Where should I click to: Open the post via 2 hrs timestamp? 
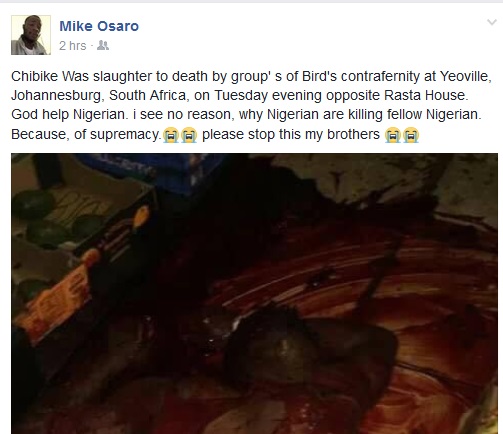click(73, 46)
